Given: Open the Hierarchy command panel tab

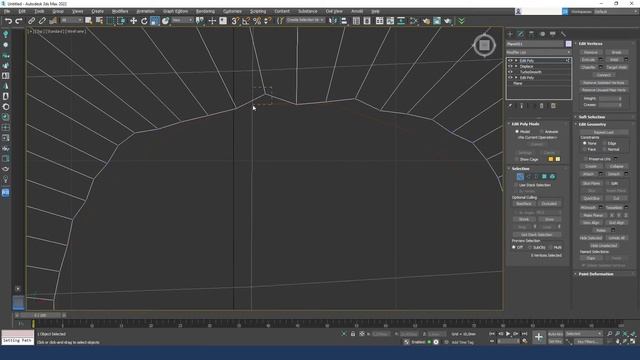Looking at the screenshot, I should [x=531, y=34].
